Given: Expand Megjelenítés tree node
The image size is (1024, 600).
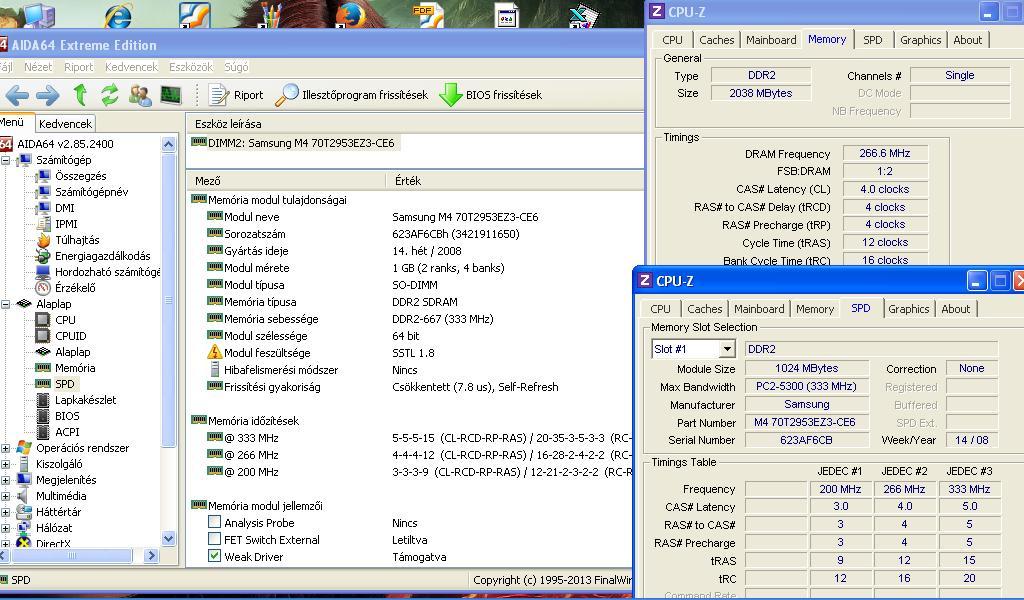Looking at the screenshot, I should coord(5,481).
